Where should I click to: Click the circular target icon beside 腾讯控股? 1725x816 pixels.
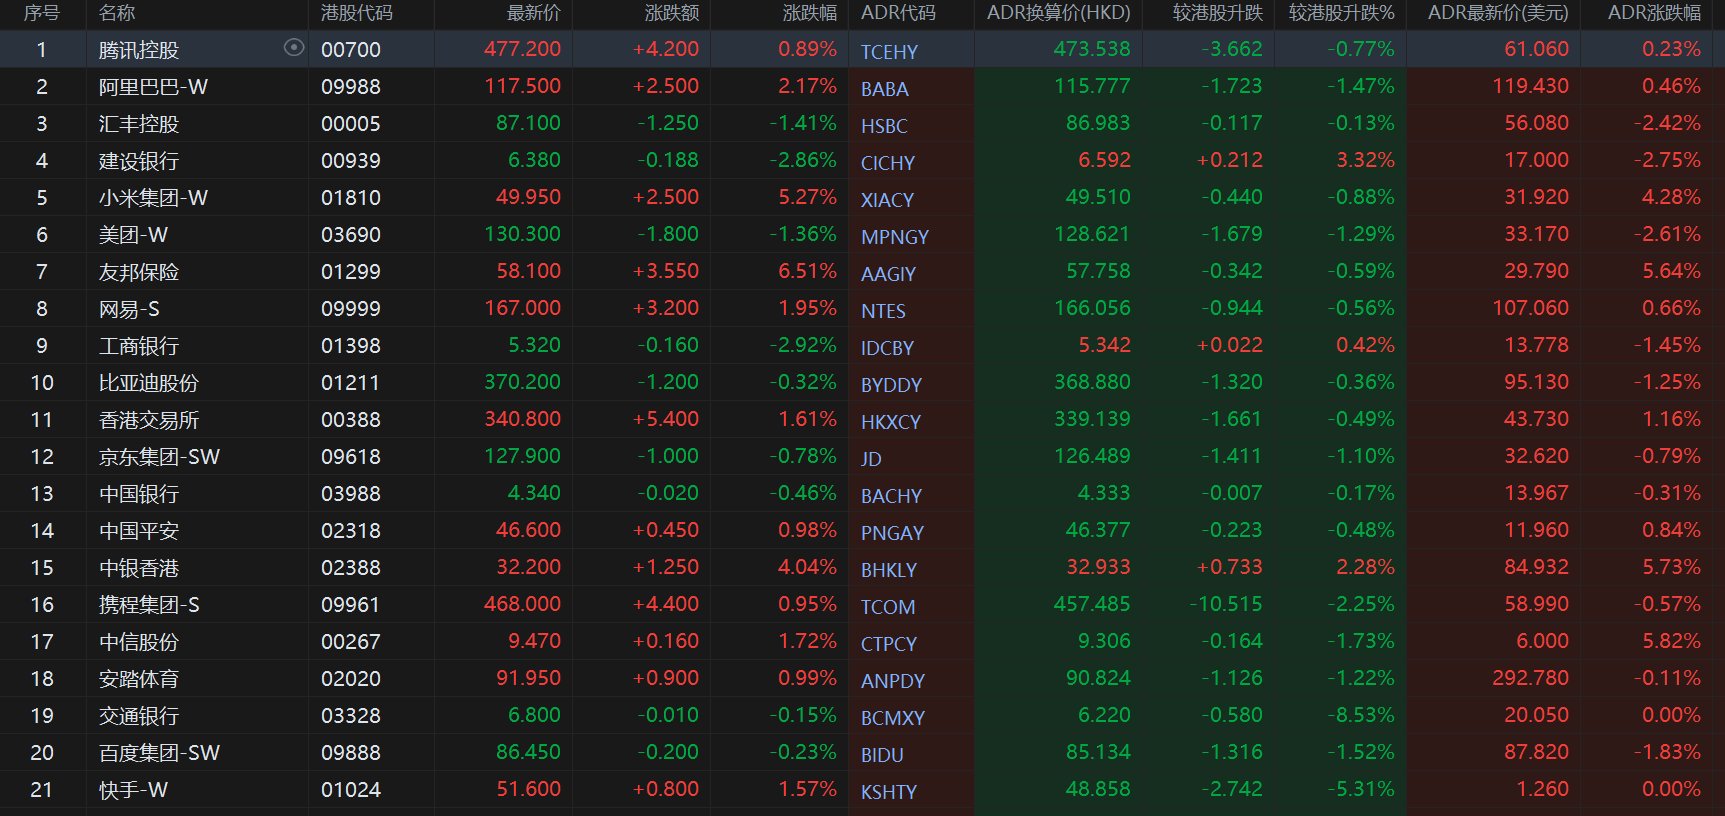tap(294, 47)
